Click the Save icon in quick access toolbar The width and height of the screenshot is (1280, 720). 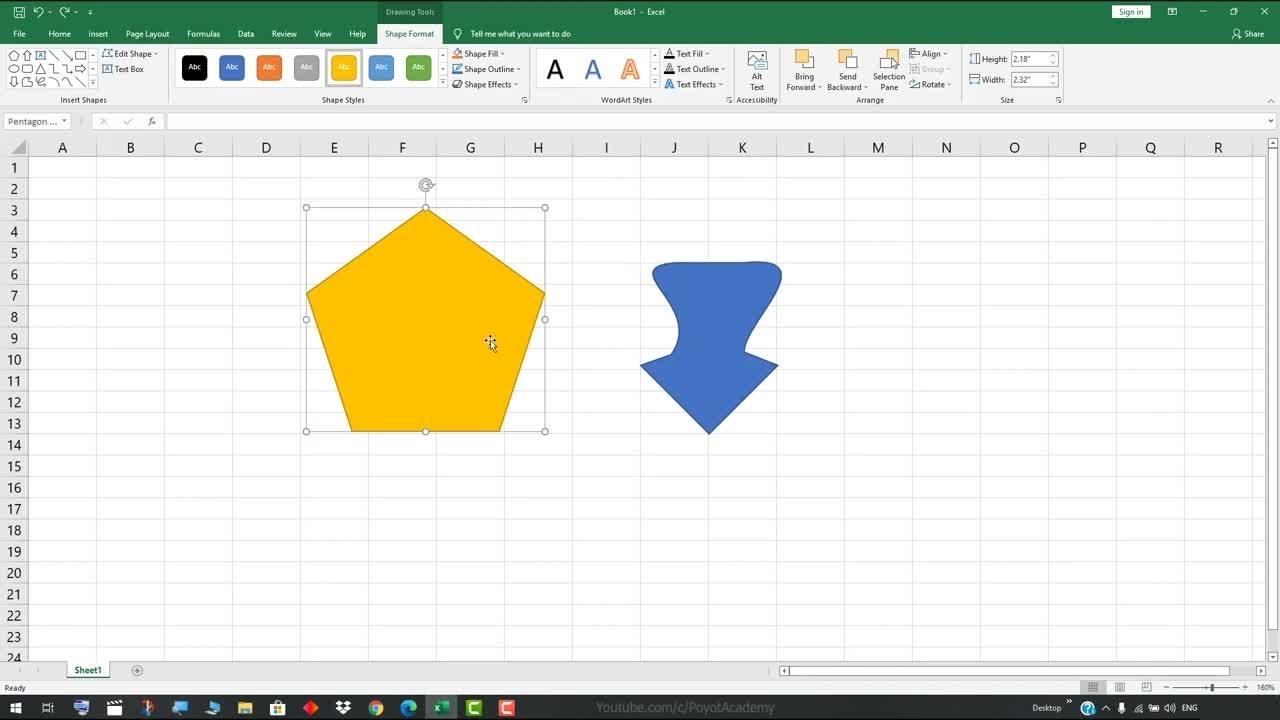tap(19, 12)
